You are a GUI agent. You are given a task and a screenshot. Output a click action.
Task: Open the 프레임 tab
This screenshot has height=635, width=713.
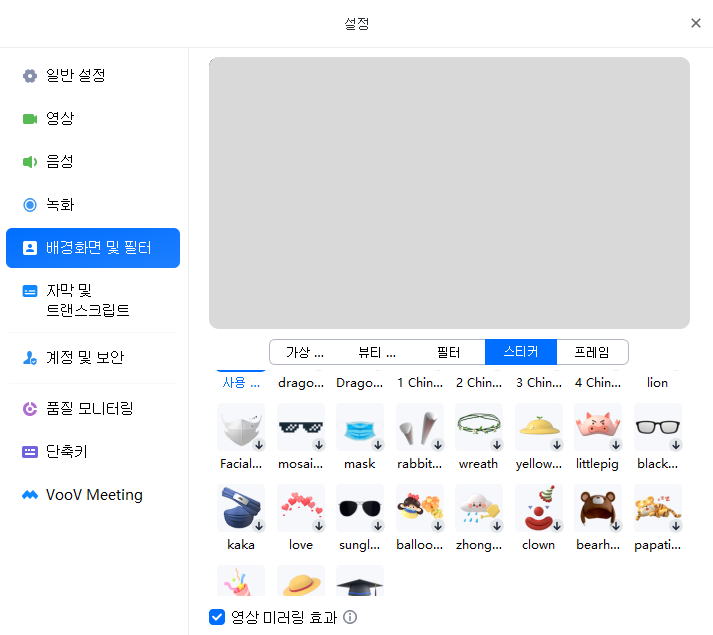591,352
